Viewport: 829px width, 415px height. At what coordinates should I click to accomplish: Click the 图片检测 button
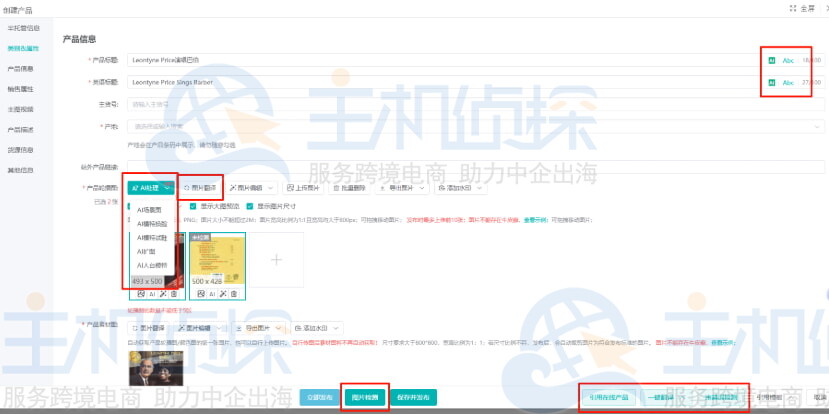(365, 397)
